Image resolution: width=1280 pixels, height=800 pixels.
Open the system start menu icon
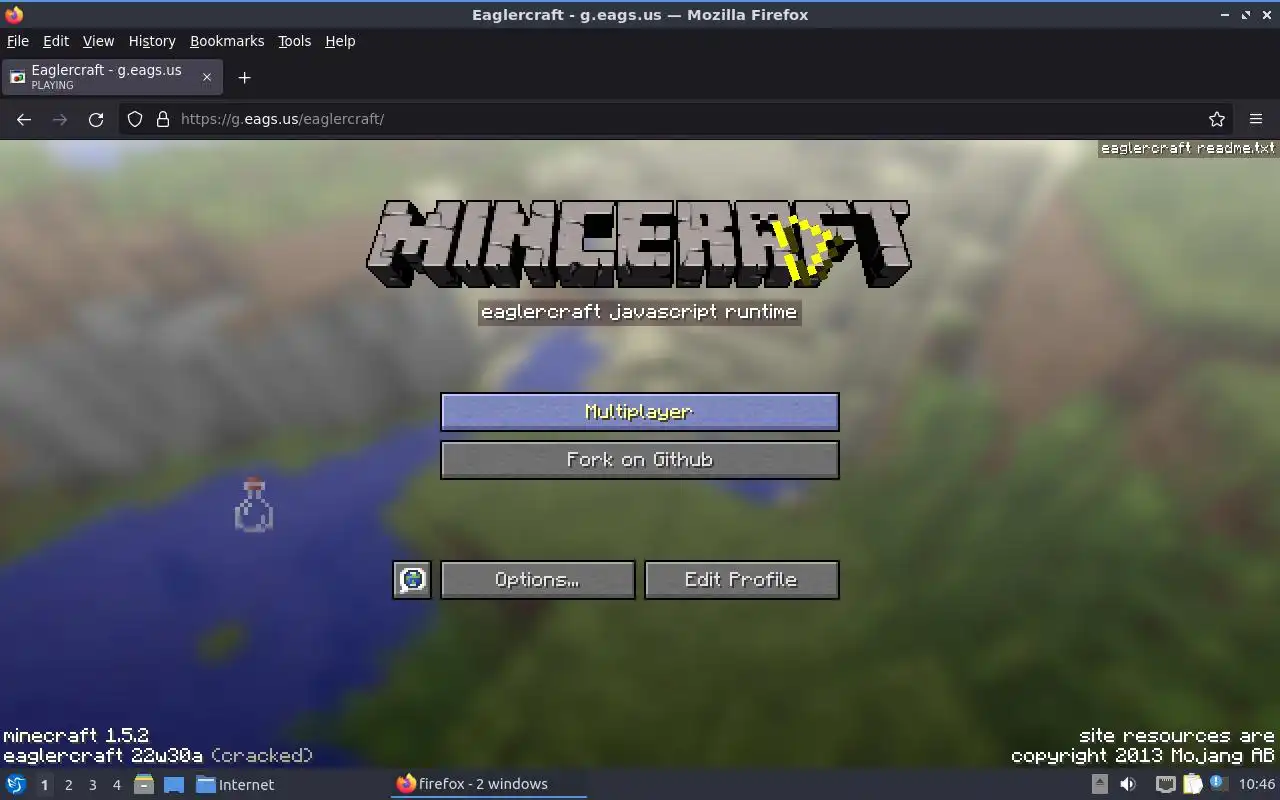click(x=16, y=785)
